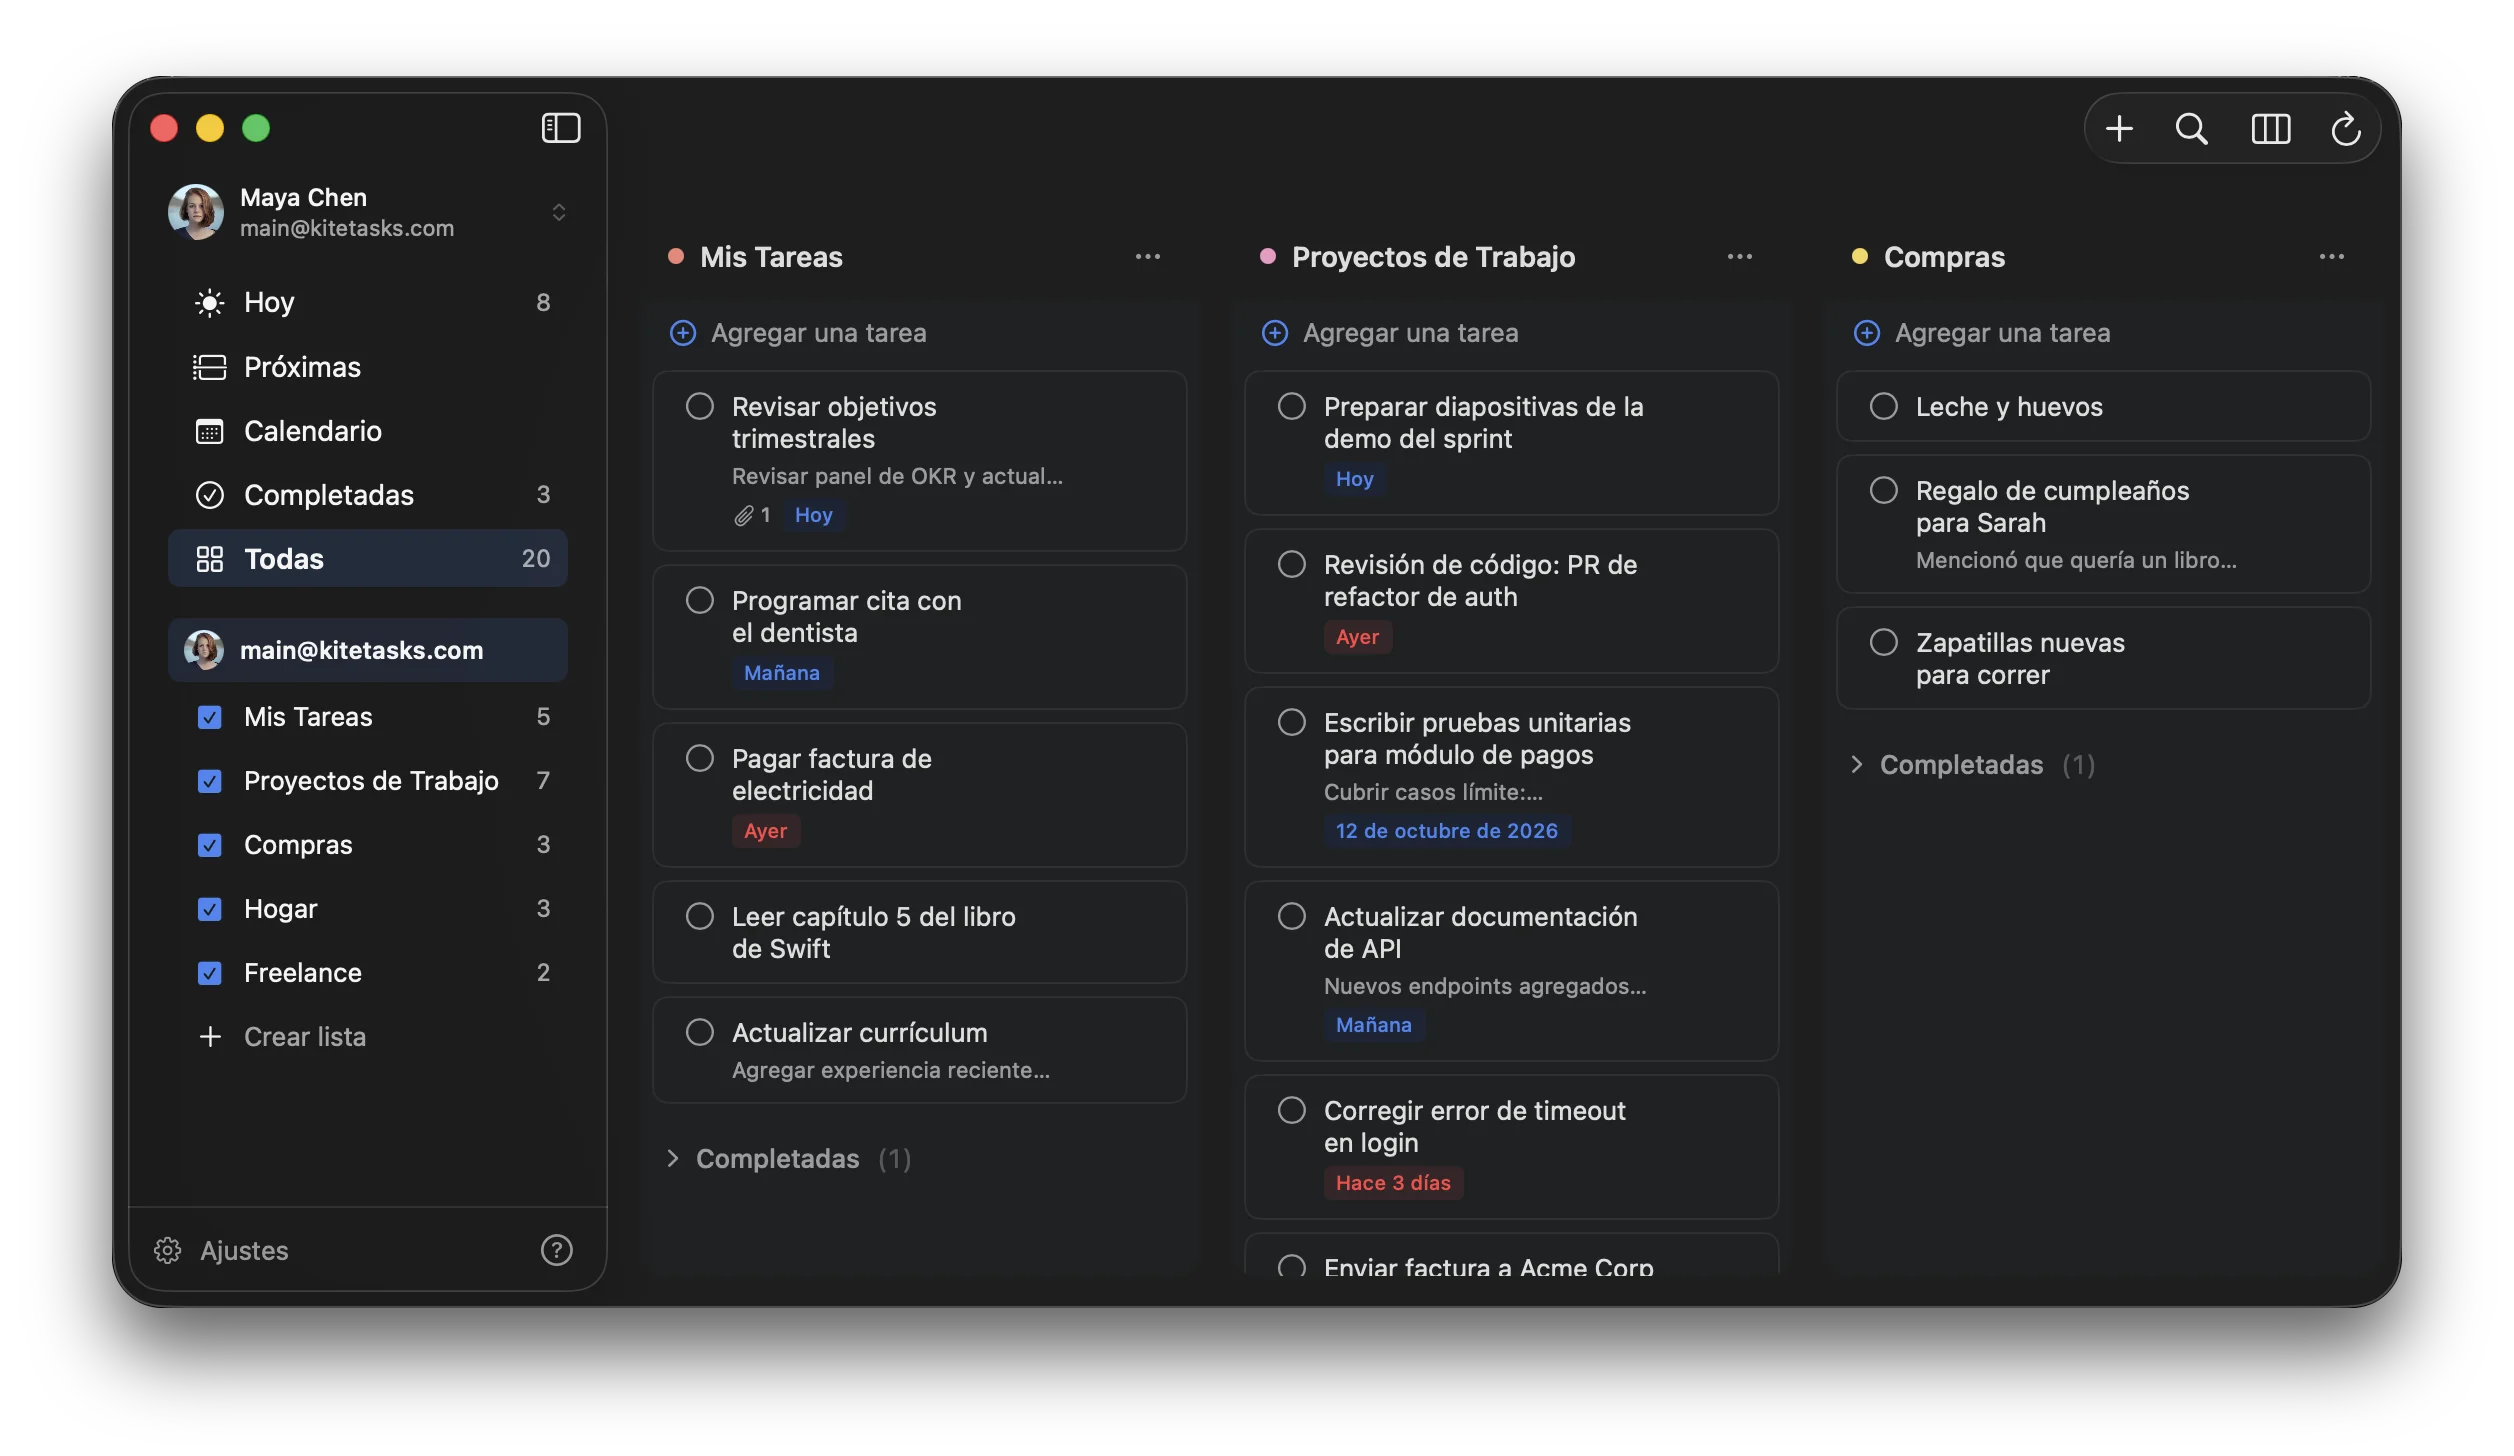Open the Calendario view
The width and height of the screenshot is (2514, 1456).
pyautogui.click(x=368, y=431)
